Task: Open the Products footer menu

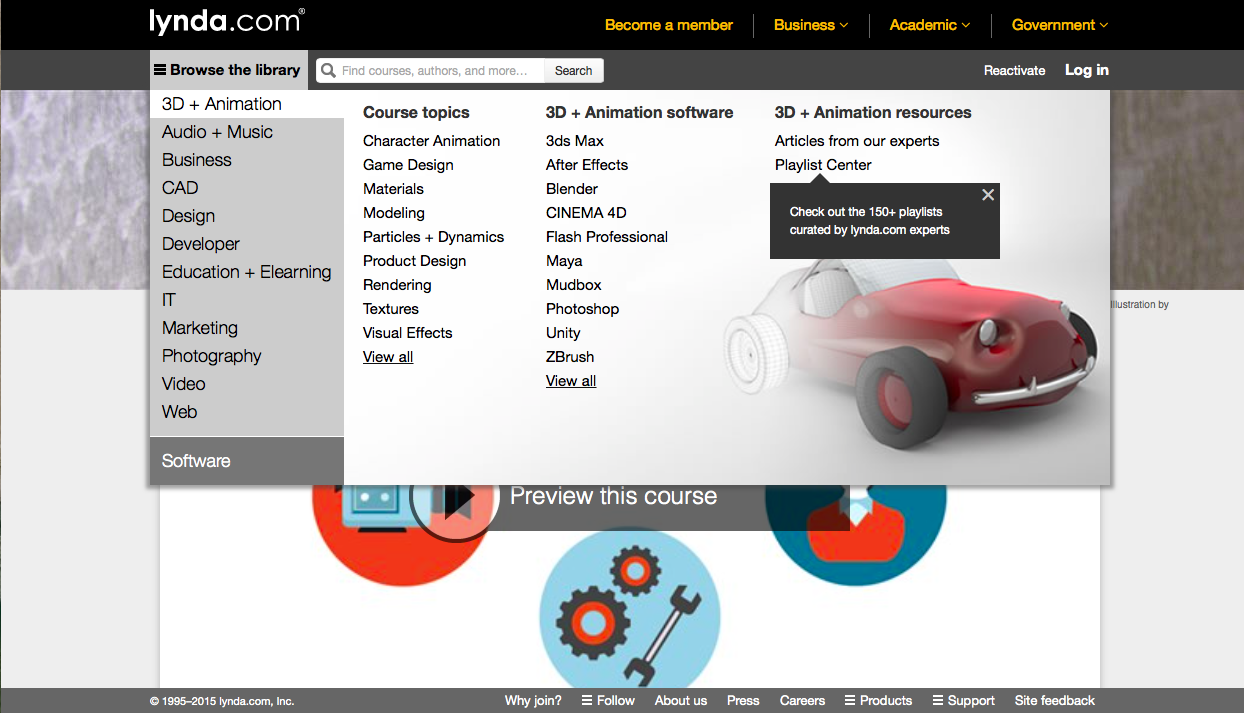Action: (x=878, y=701)
